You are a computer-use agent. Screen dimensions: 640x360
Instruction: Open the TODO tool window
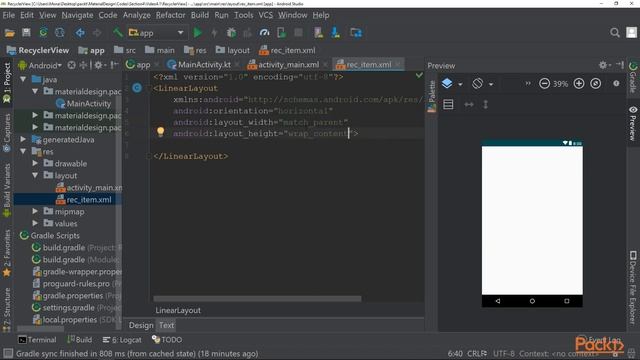(167, 340)
